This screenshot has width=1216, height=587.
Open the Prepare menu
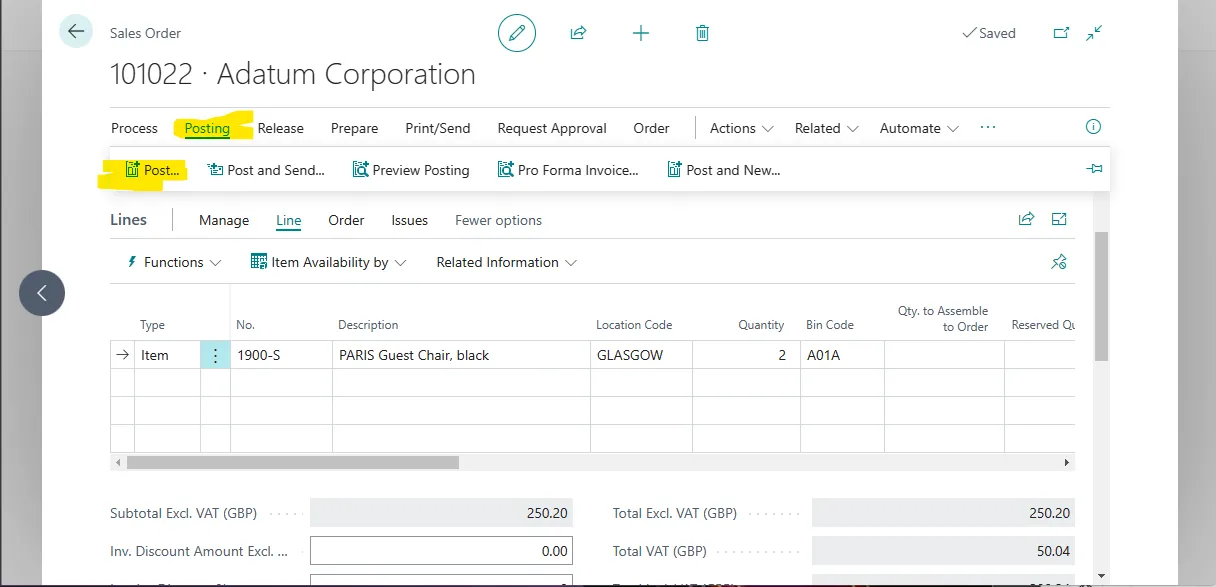pos(355,128)
